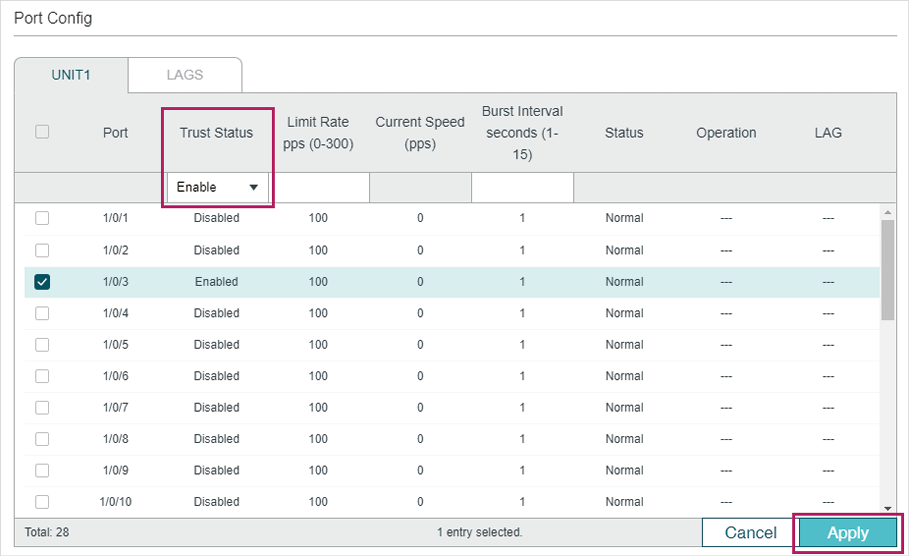
Task: Check the box for port 1/0/5
Action: coord(42,344)
